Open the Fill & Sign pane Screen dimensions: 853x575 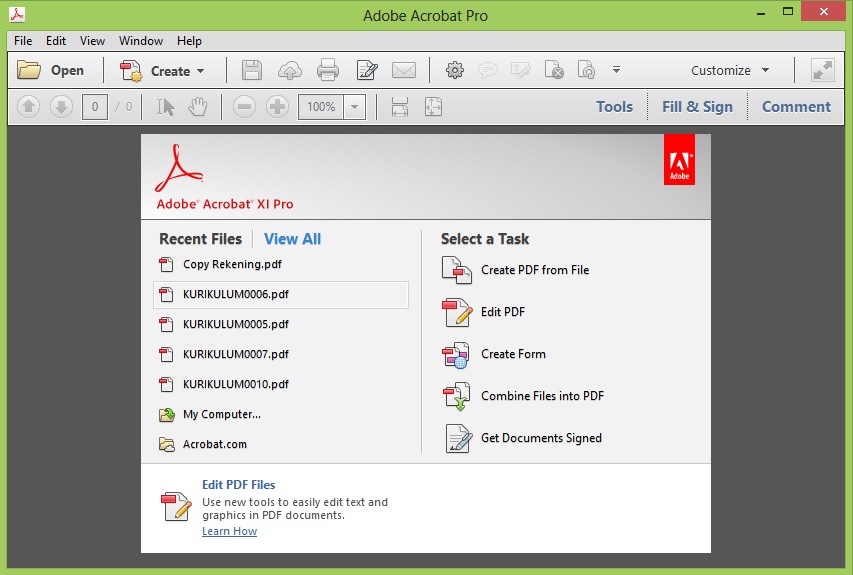click(x=697, y=107)
